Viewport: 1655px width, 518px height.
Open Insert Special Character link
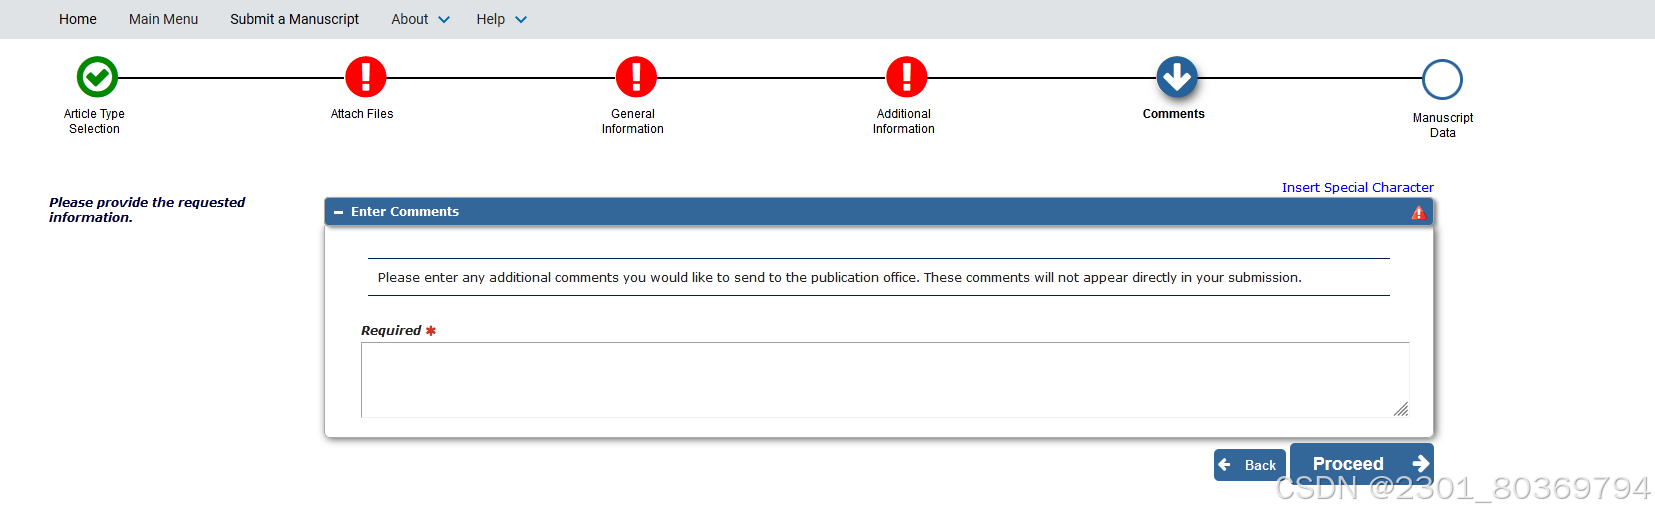click(1358, 187)
